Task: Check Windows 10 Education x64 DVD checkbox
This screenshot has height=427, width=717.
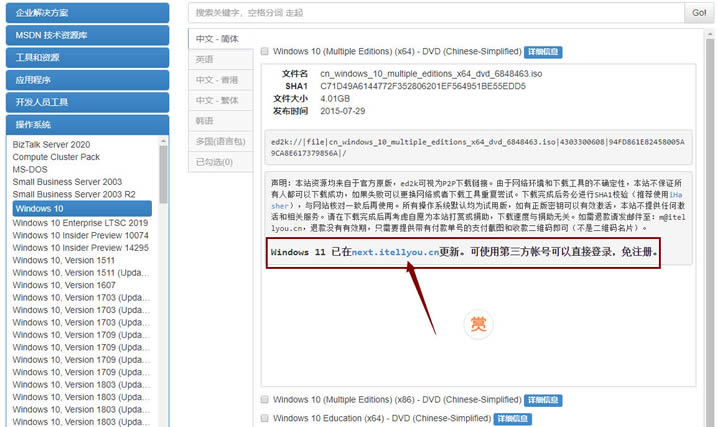Action: point(264,418)
